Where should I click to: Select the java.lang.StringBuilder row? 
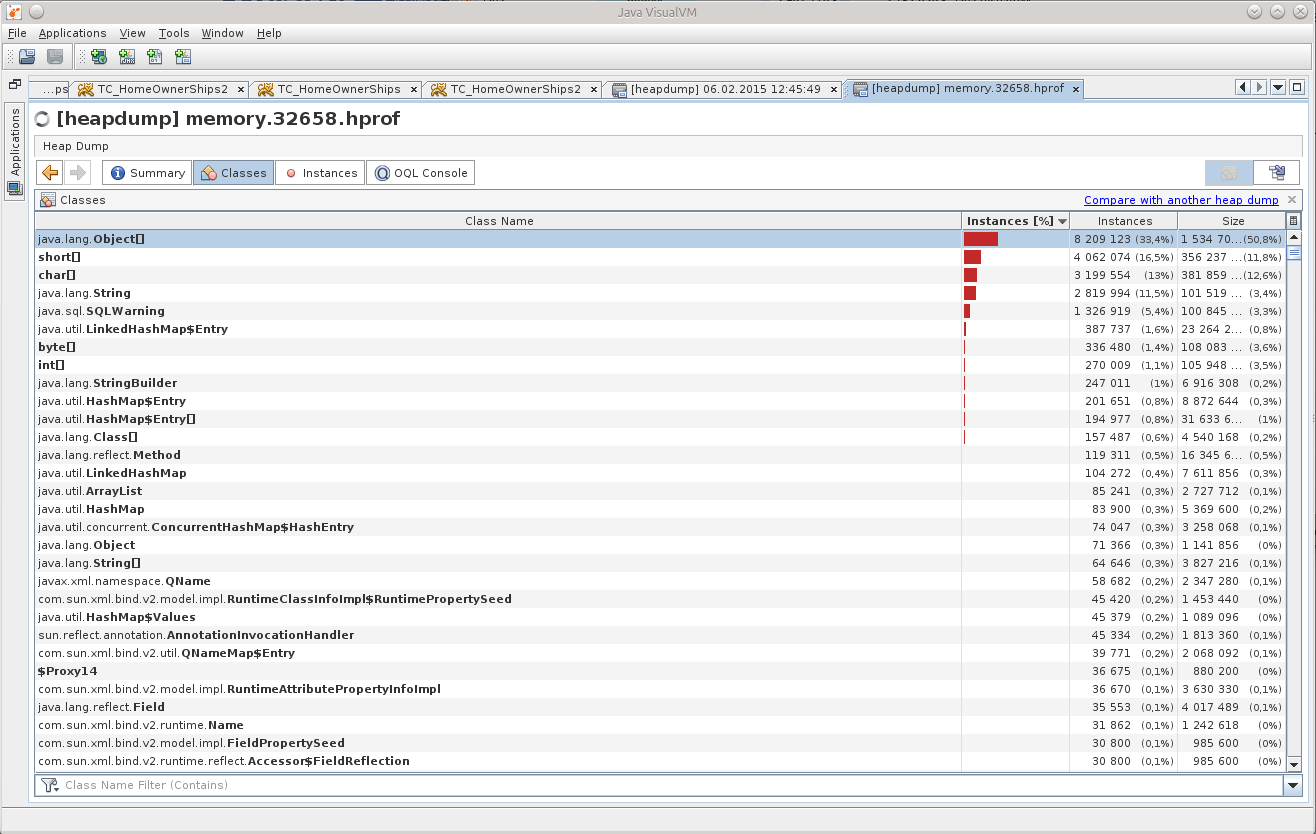click(660, 383)
